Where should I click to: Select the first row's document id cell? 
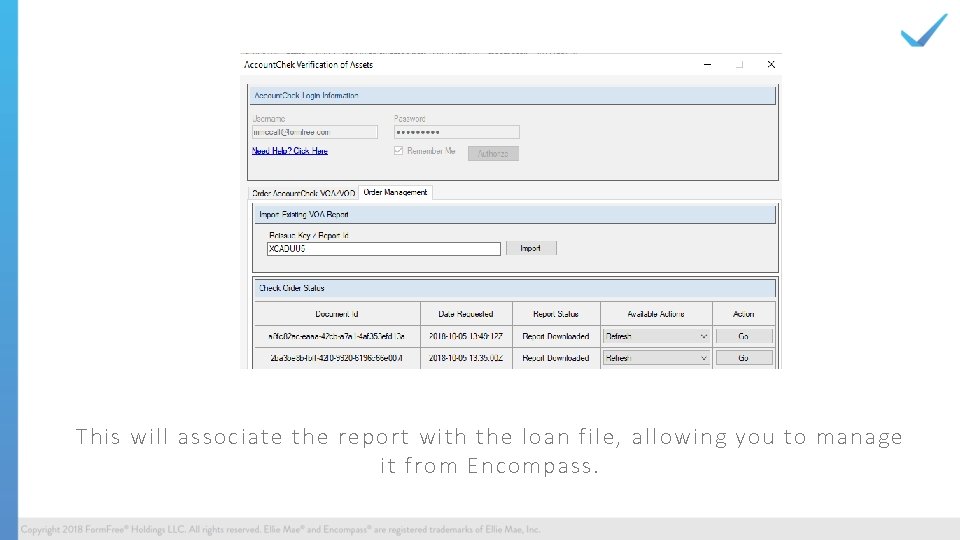337,336
